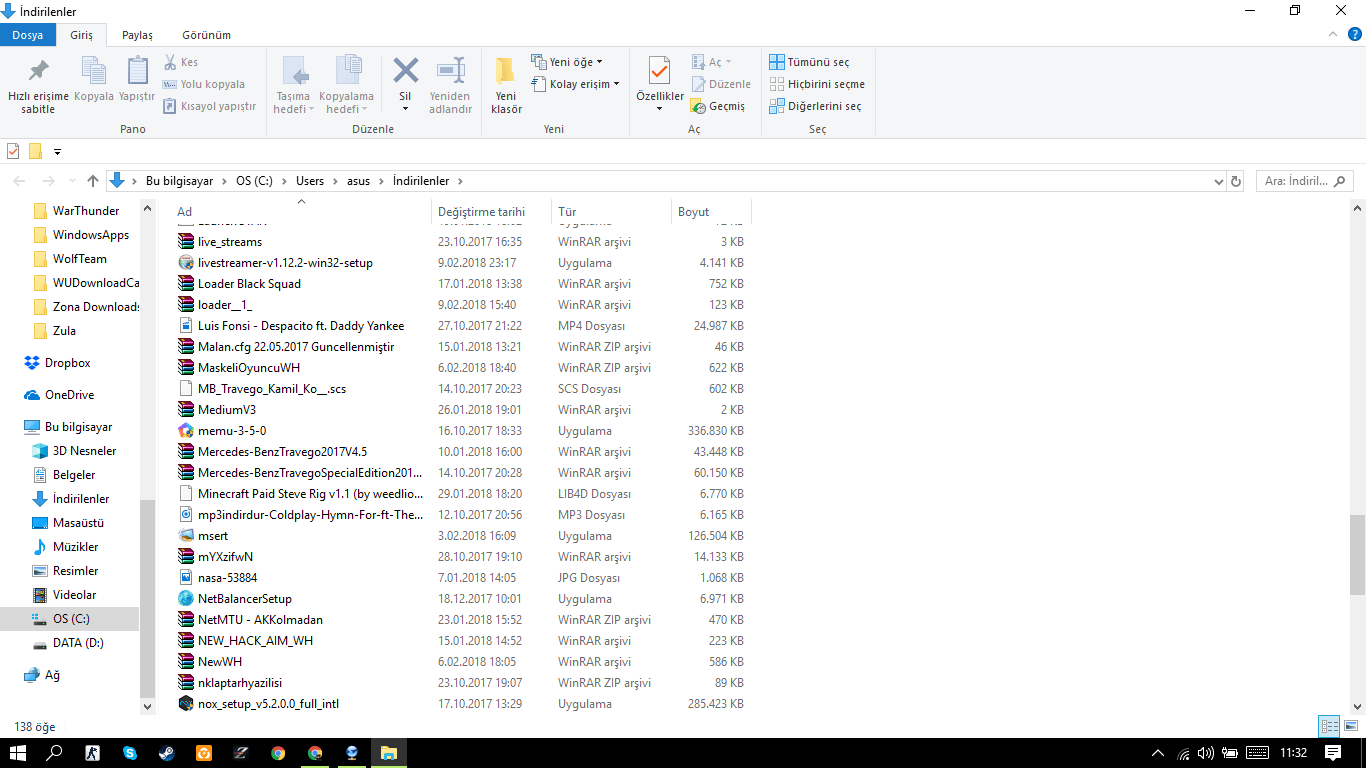Viewport: 1366px width, 768px height.
Task: Click the Geçmiş (History) button
Action: (718, 106)
